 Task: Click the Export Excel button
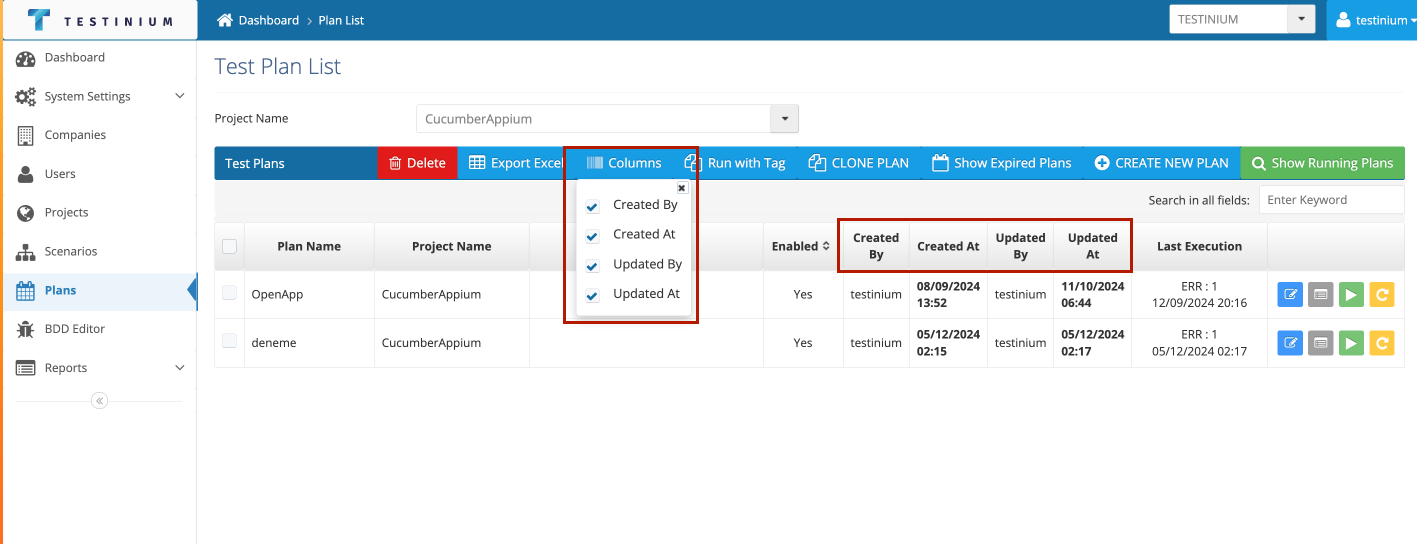click(x=514, y=163)
